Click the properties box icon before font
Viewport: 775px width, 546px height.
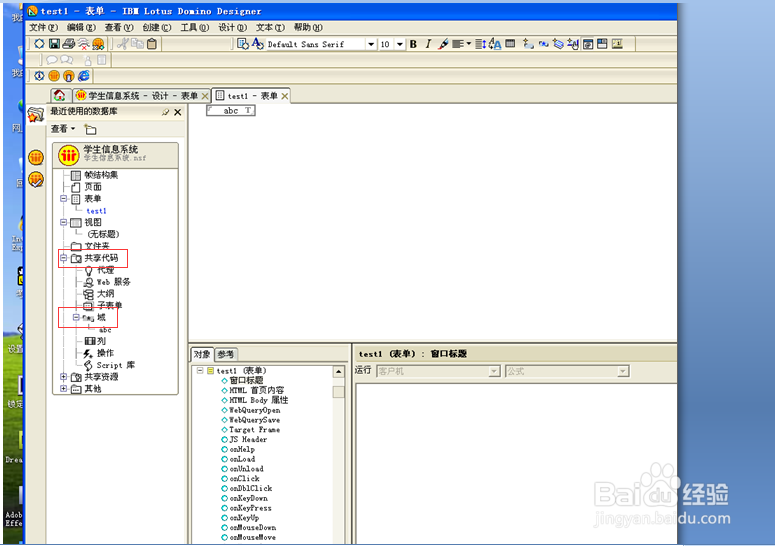tap(243, 44)
